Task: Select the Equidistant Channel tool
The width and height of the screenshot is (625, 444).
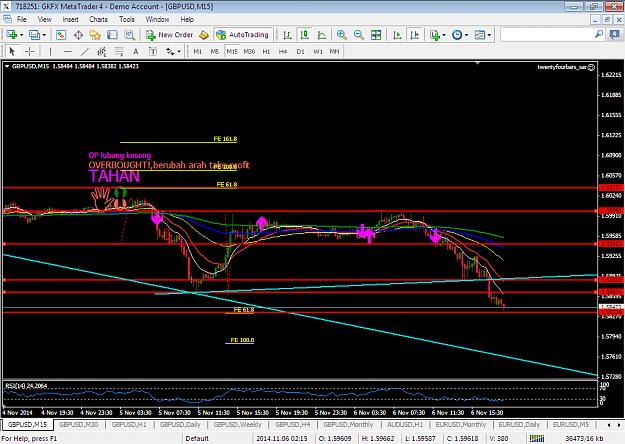Action: pyautogui.click(x=102, y=51)
